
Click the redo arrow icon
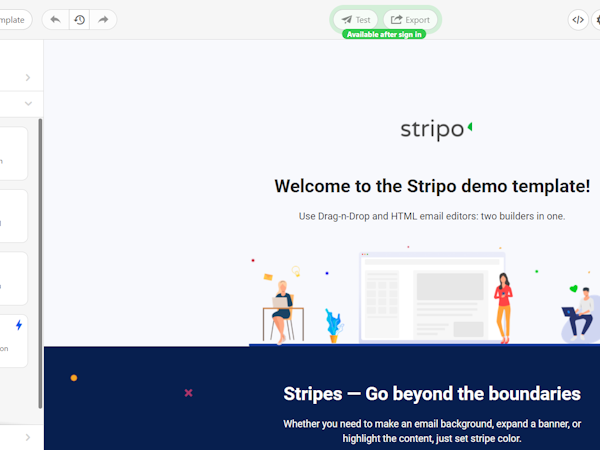[103, 20]
